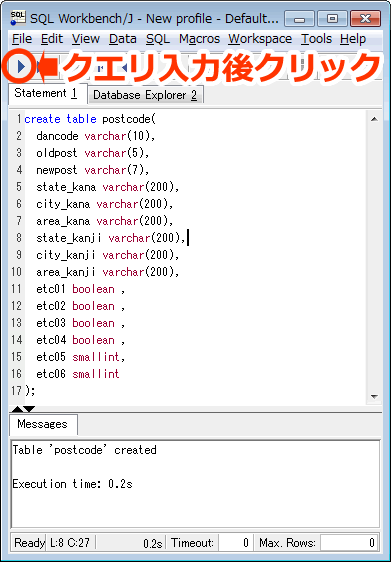Click the 'etc01 boolean ,' line
The width and height of the screenshot is (391, 562).
click(81, 289)
